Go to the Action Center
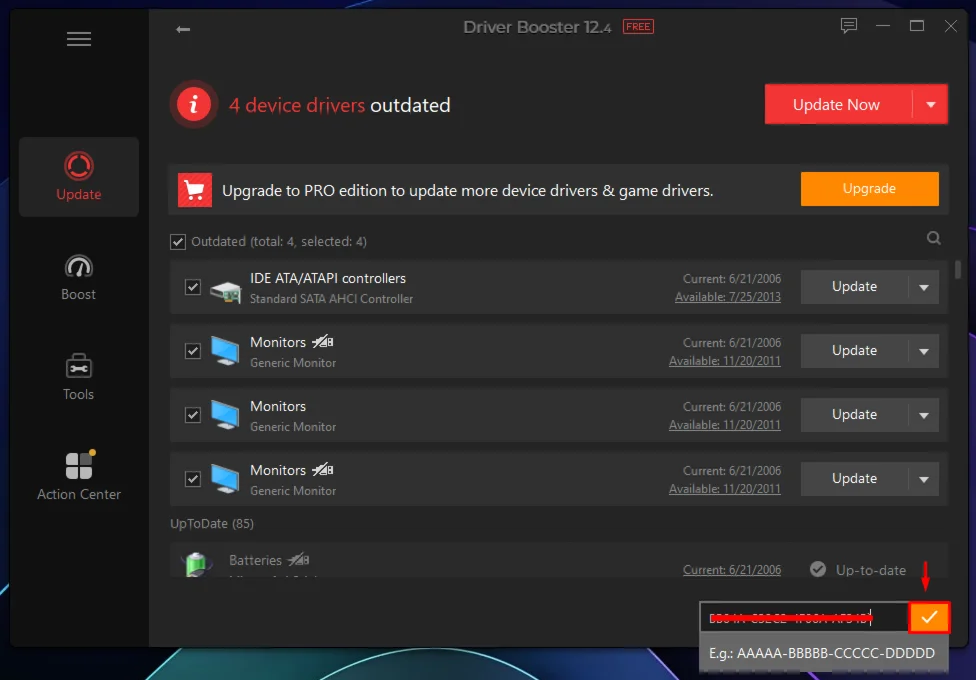Screen dimensions: 976x680 pyautogui.click(x=79, y=476)
